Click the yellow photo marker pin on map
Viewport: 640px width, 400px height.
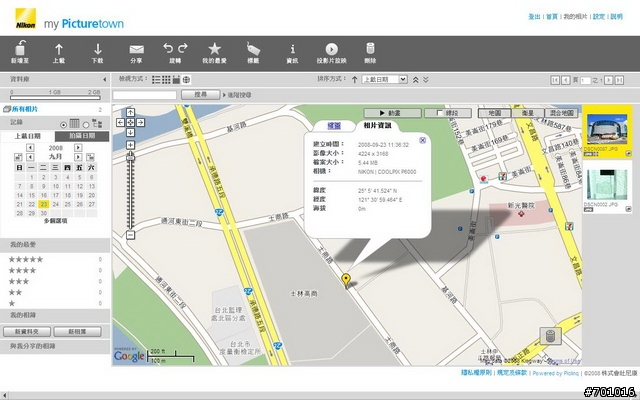coord(346,280)
